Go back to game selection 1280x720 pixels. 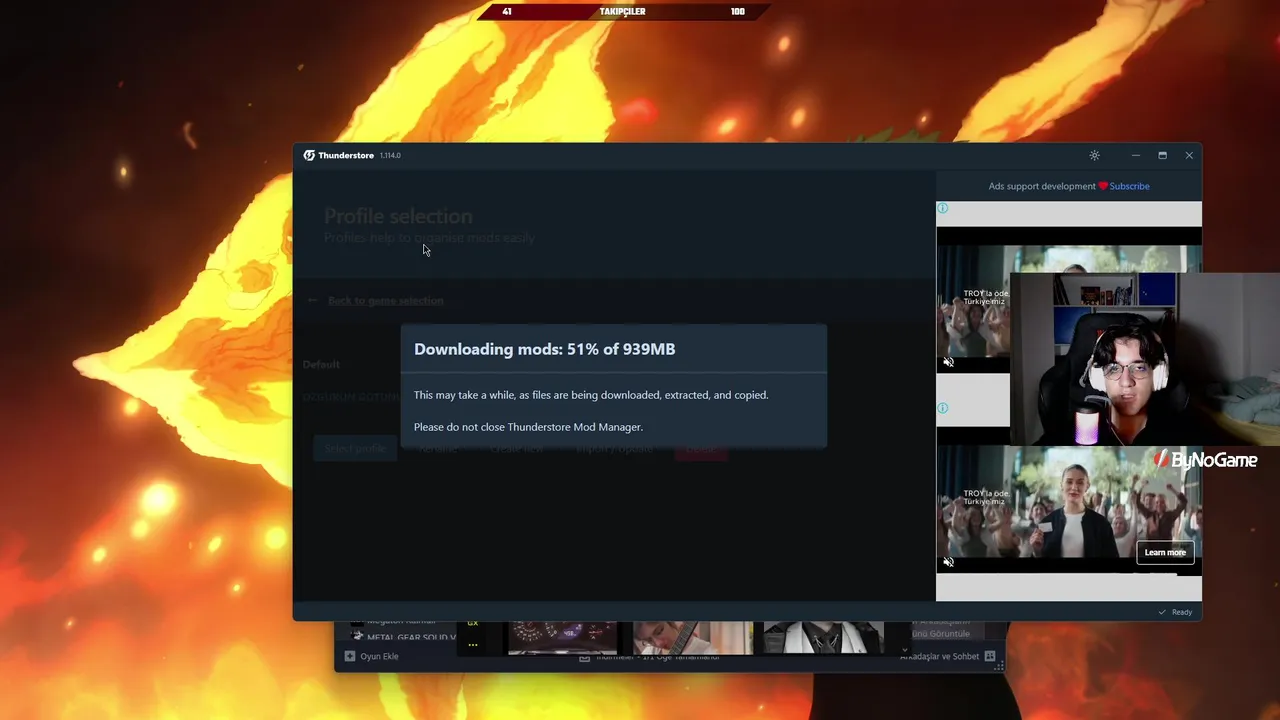tap(385, 300)
